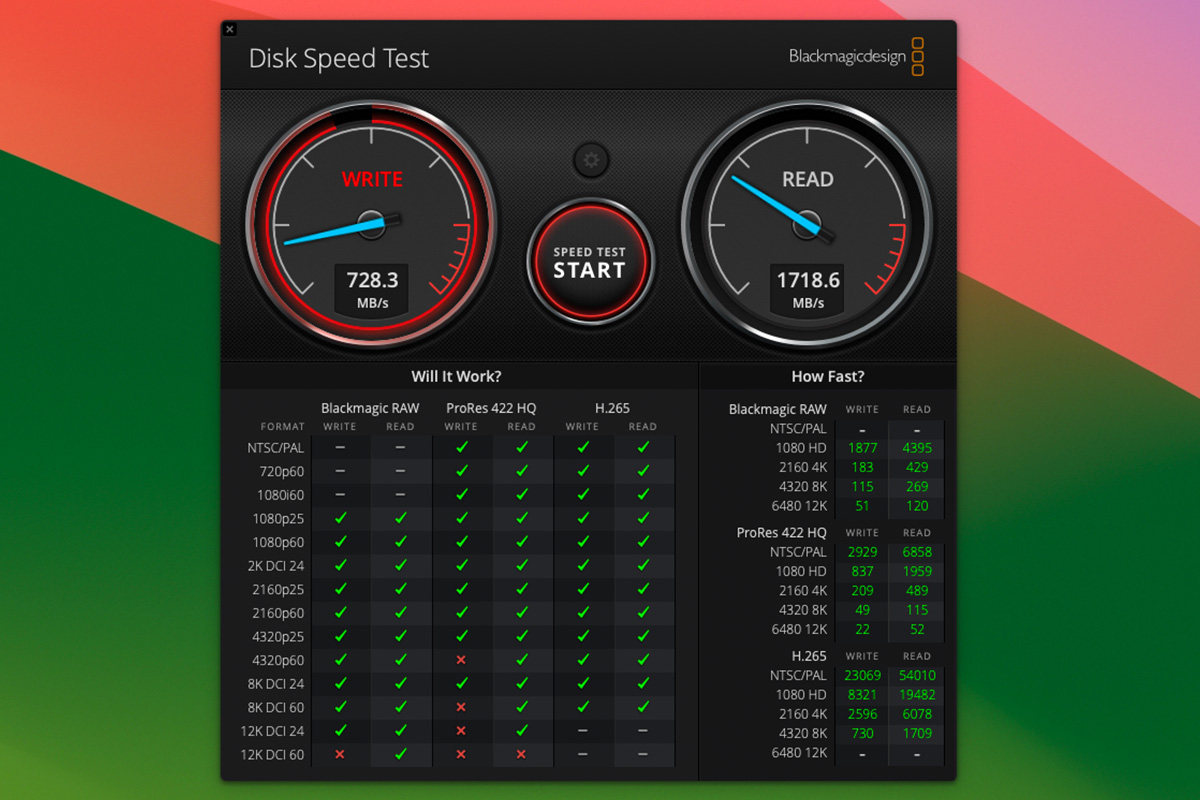Viewport: 1200px width, 800px height.
Task: Click the green check for 2160p60 H.265 write
Action: click(x=582, y=613)
